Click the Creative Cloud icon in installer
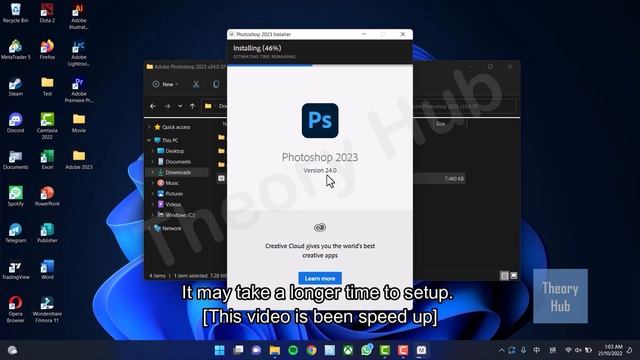 click(x=320, y=227)
